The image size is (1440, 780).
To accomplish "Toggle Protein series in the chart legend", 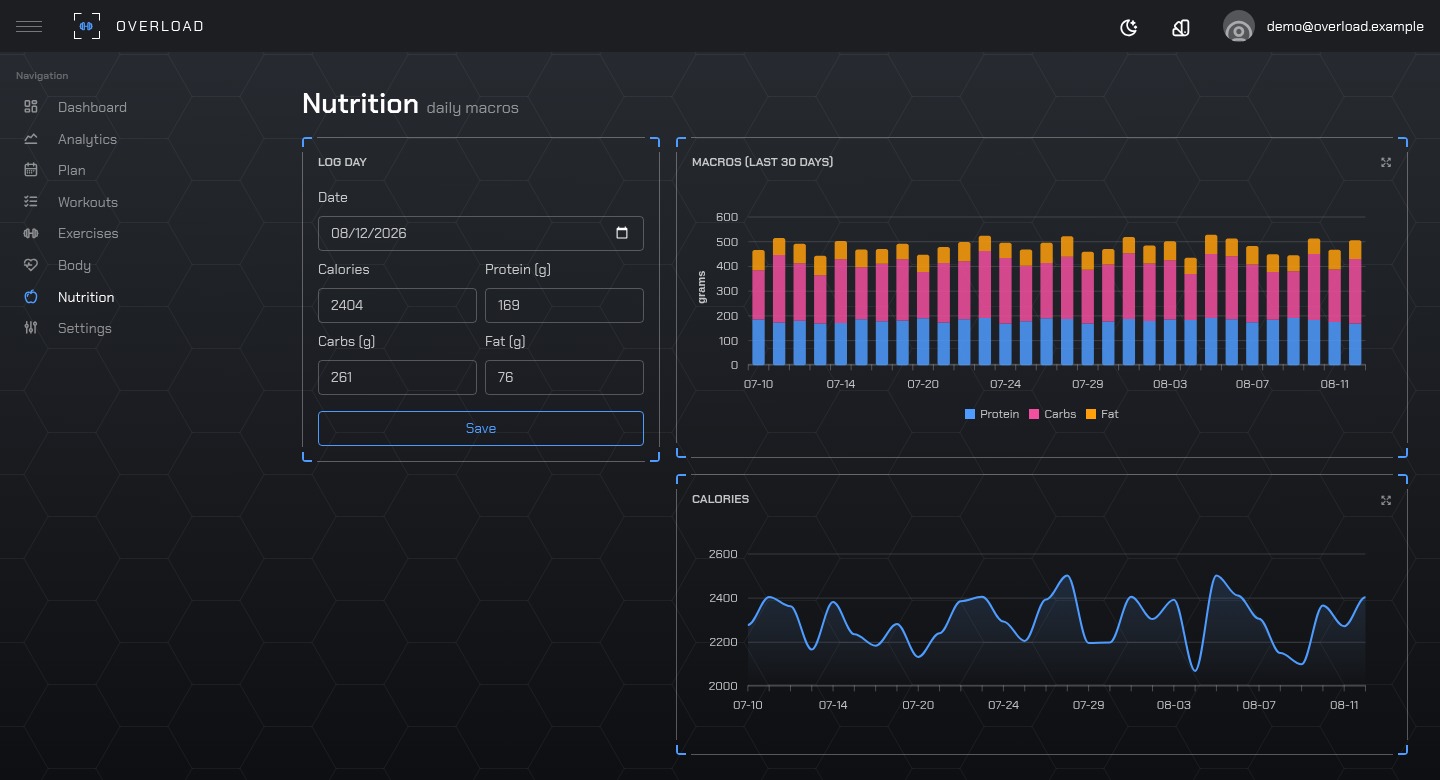I will (992, 414).
